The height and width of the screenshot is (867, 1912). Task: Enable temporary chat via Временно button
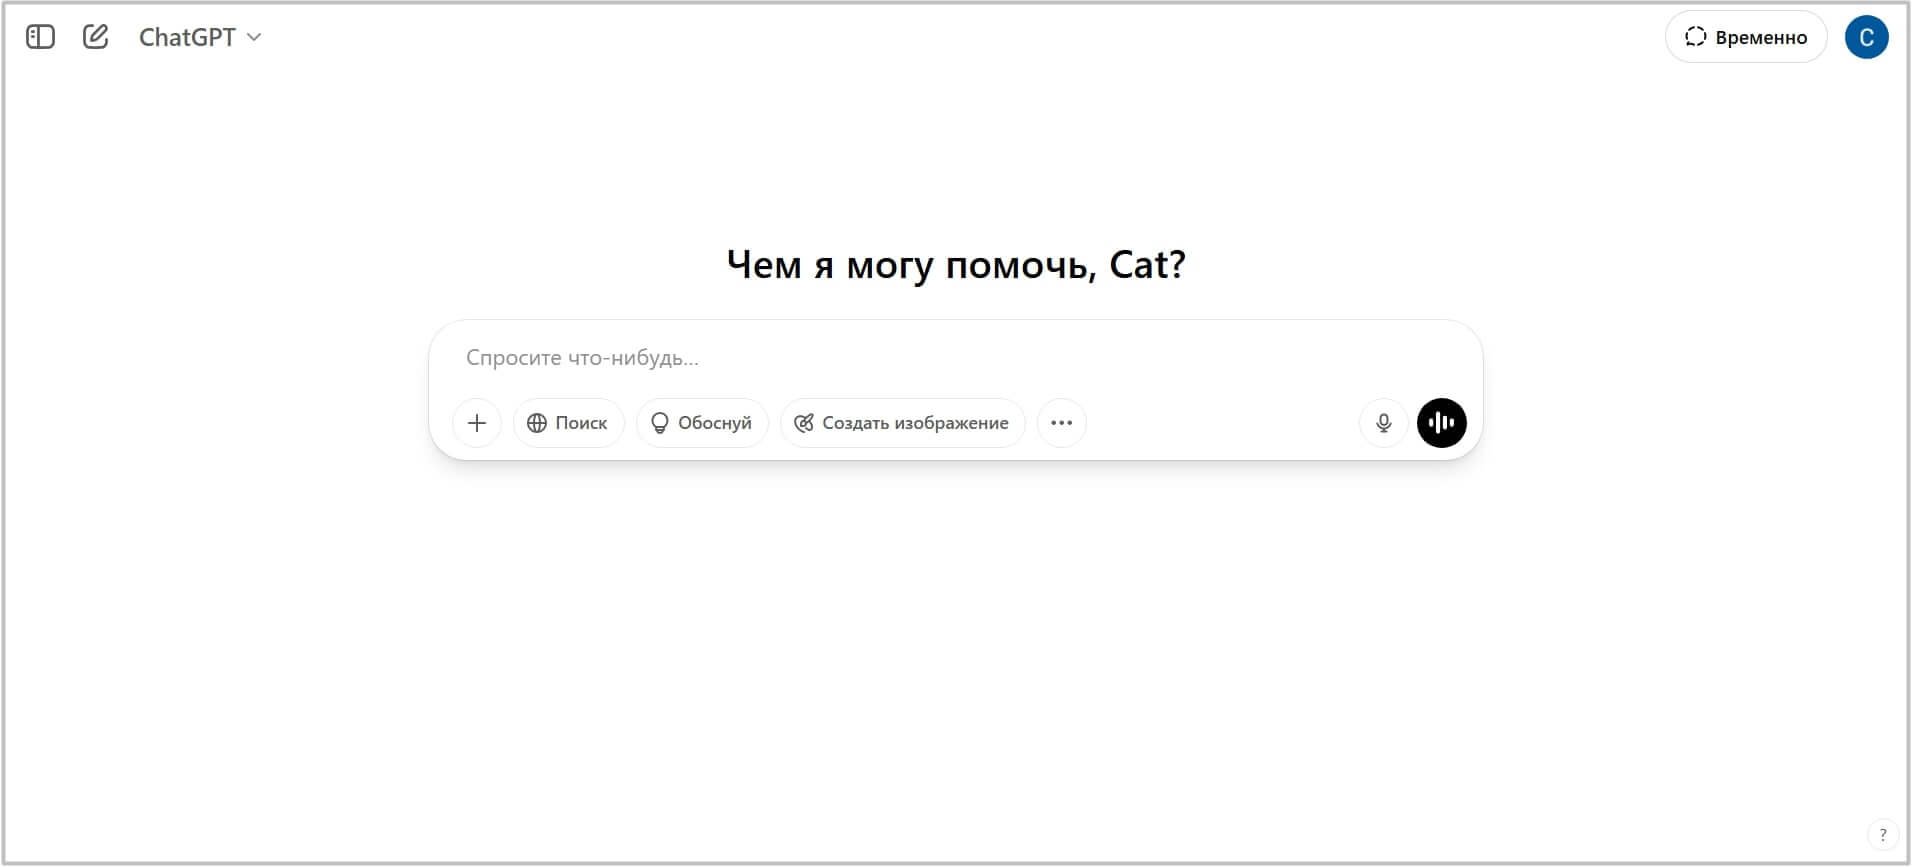pyautogui.click(x=1746, y=37)
